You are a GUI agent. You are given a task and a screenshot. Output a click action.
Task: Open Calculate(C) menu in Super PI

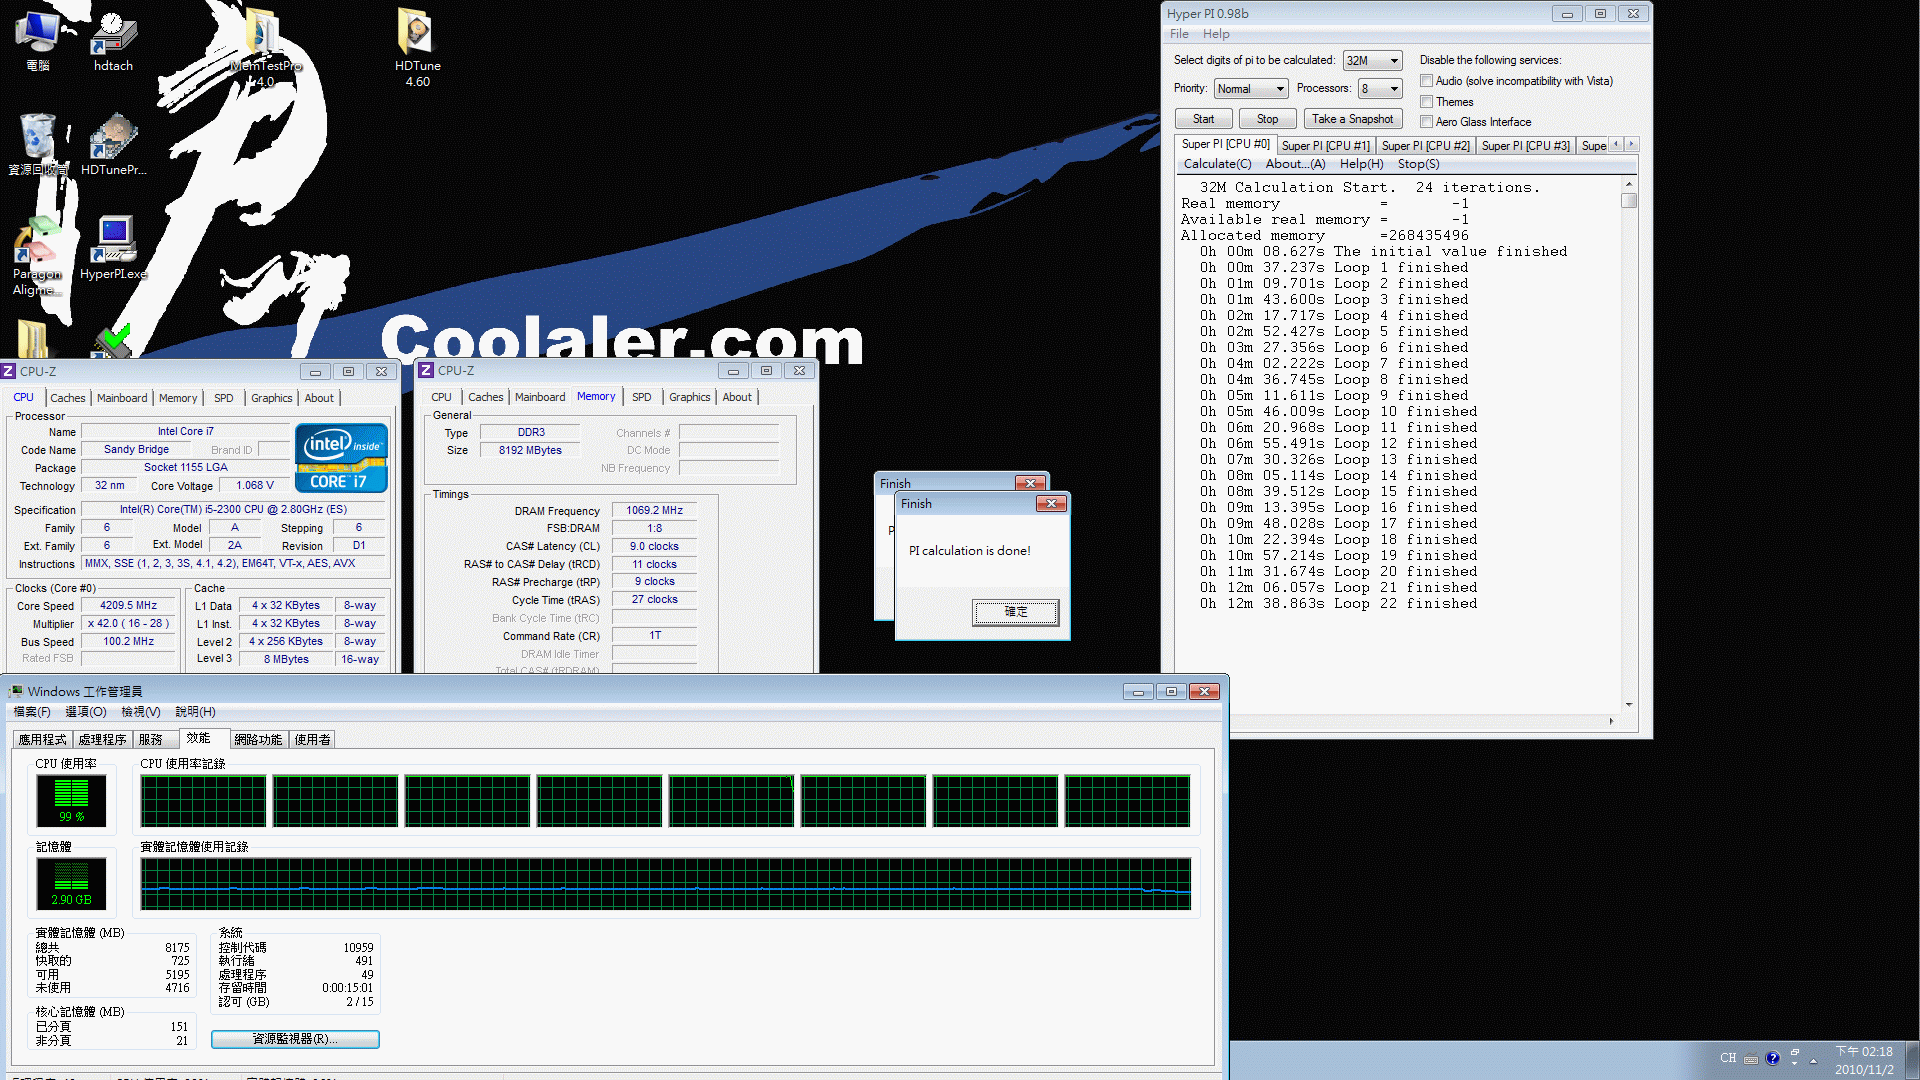(x=1217, y=164)
